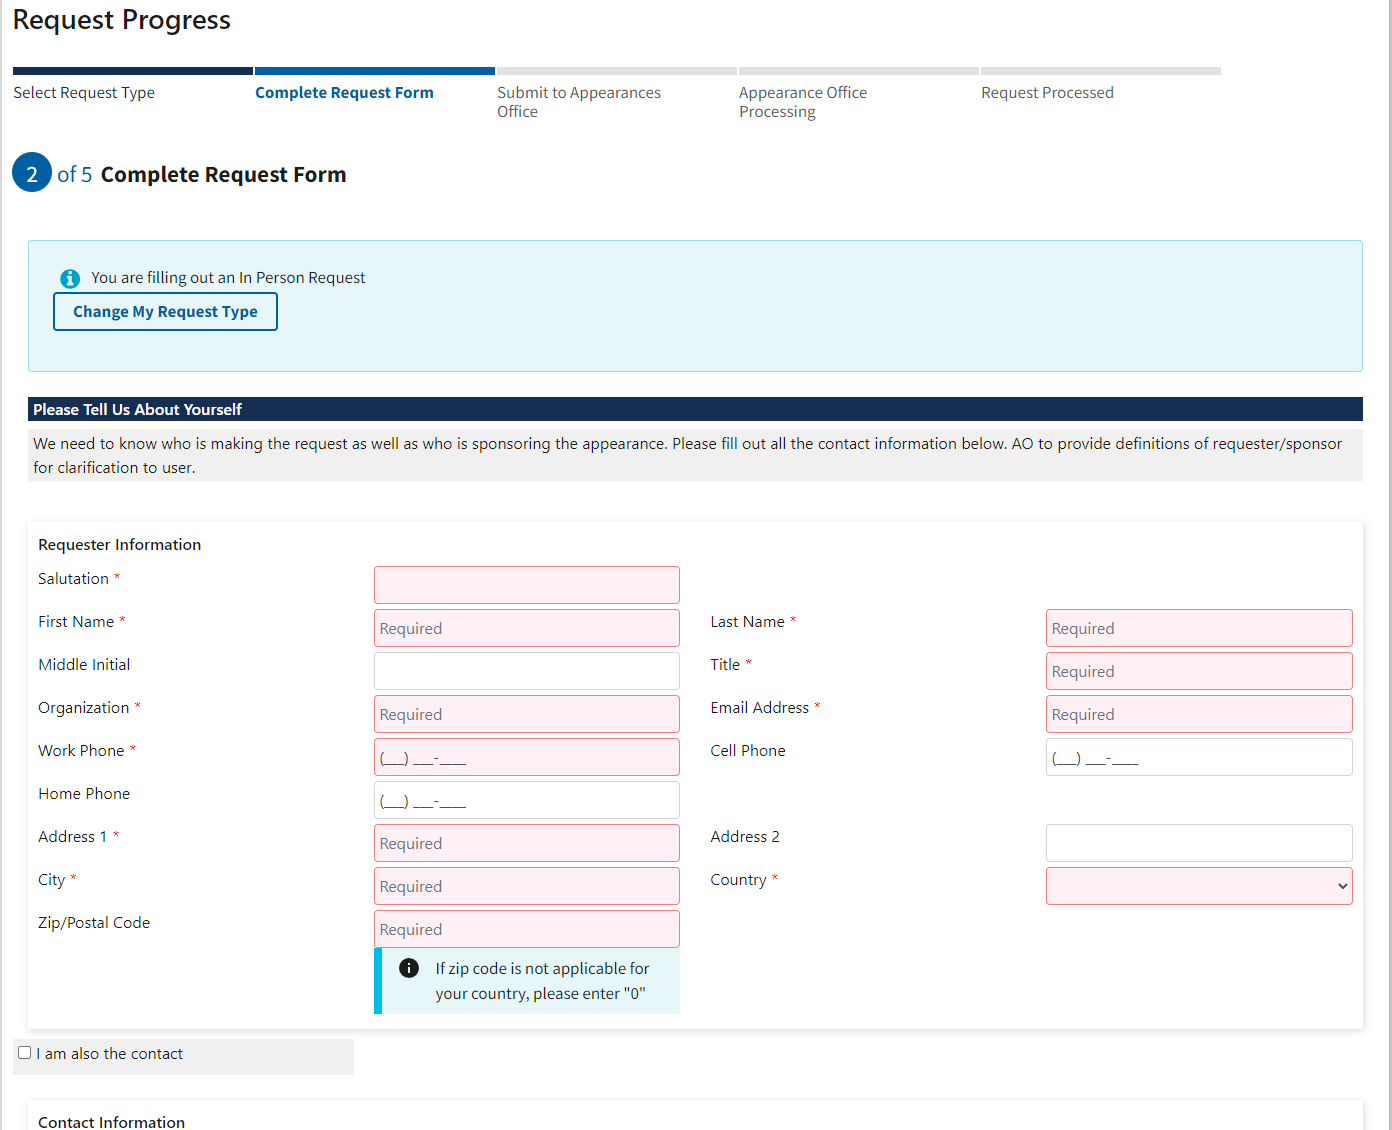Click the Middle Initial text box

coord(526,671)
